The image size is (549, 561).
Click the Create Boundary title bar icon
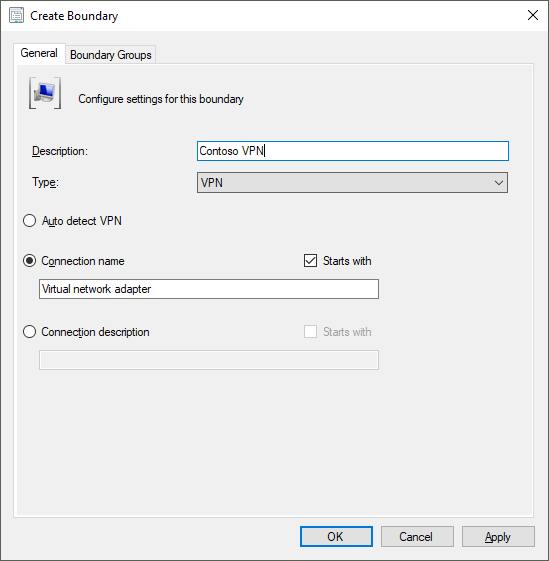(x=16, y=16)
